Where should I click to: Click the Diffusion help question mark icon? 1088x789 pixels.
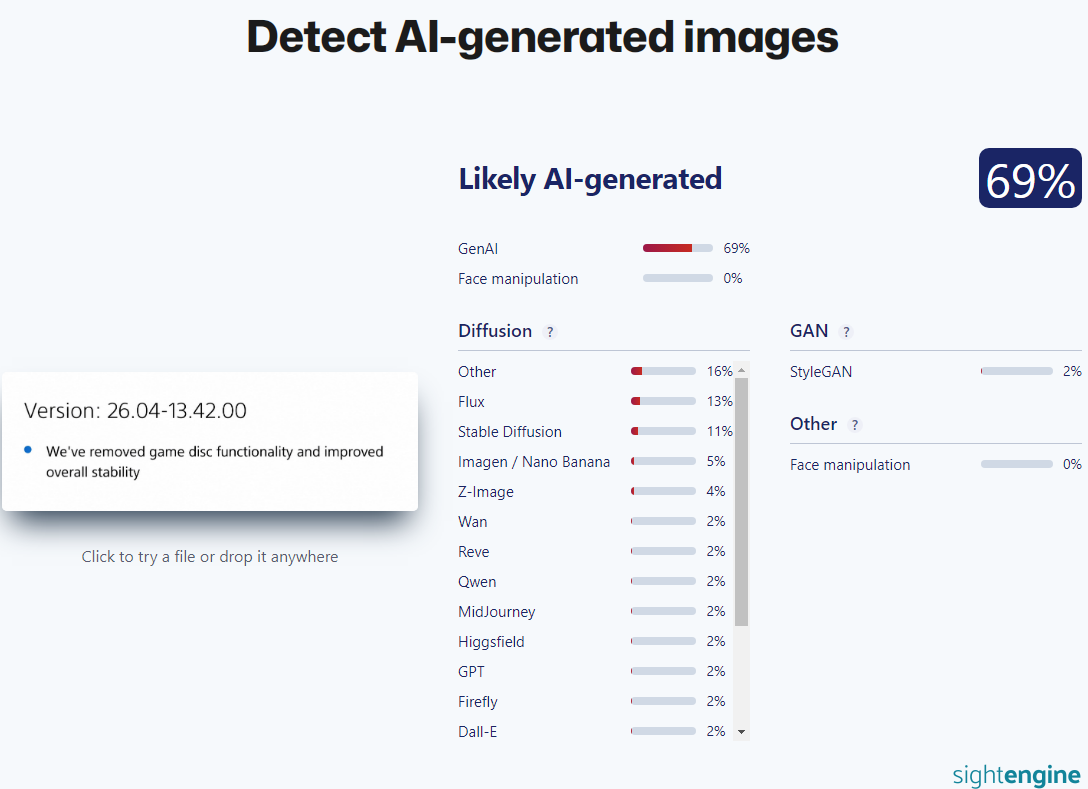tap(550, 332)
